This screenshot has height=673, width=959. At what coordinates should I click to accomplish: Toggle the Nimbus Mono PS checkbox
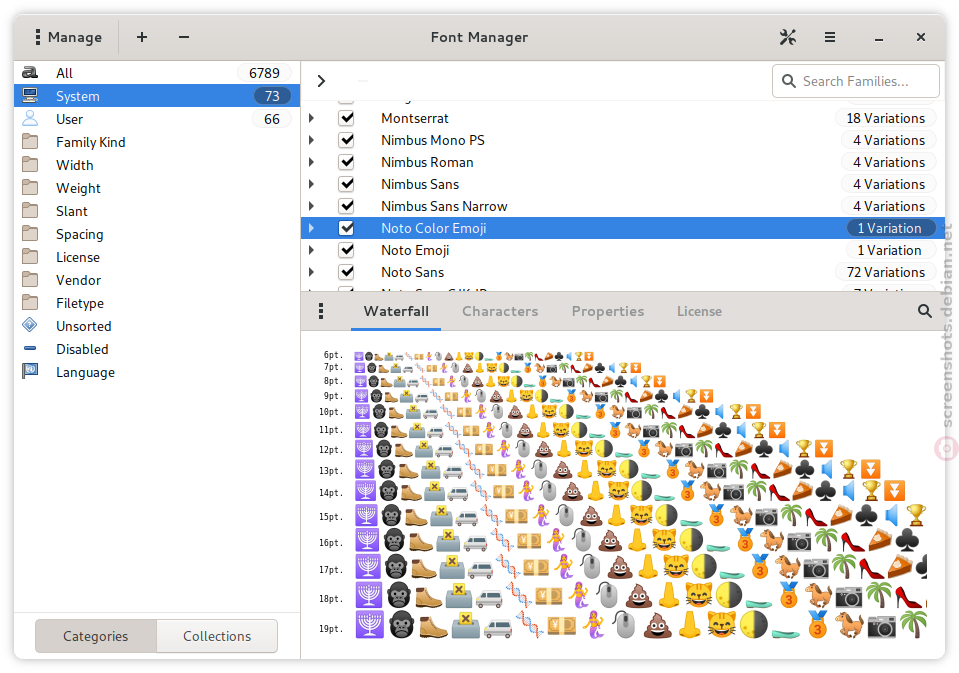(x=347, y=140)
